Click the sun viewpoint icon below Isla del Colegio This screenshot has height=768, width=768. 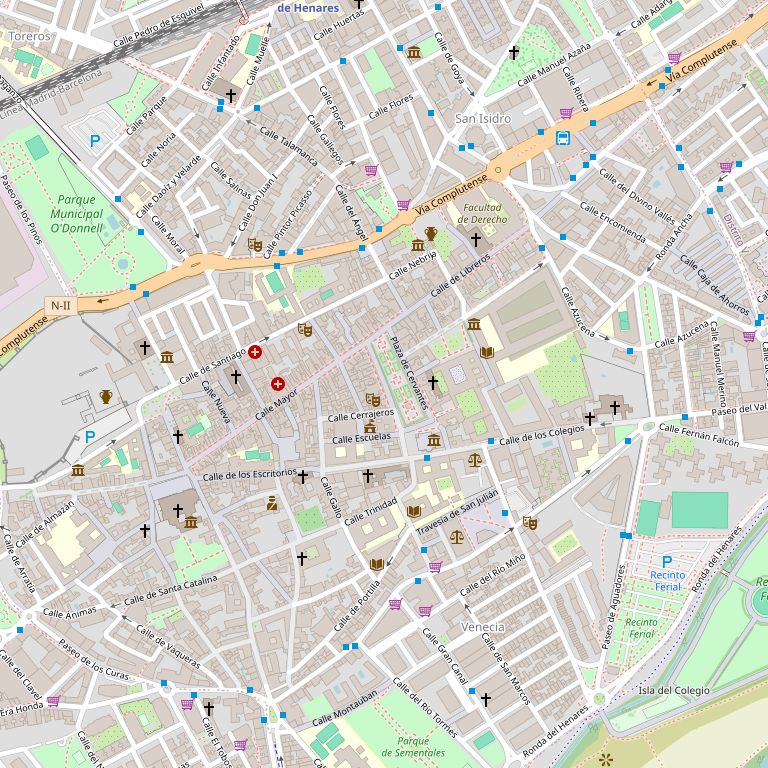606,760
